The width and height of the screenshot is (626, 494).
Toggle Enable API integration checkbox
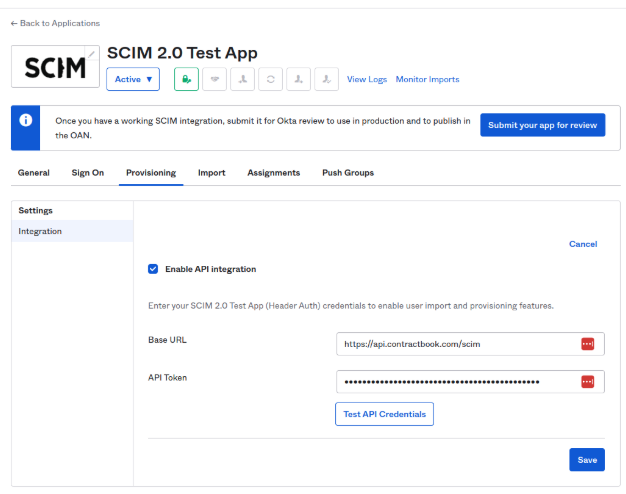click(x=153, y=269)
